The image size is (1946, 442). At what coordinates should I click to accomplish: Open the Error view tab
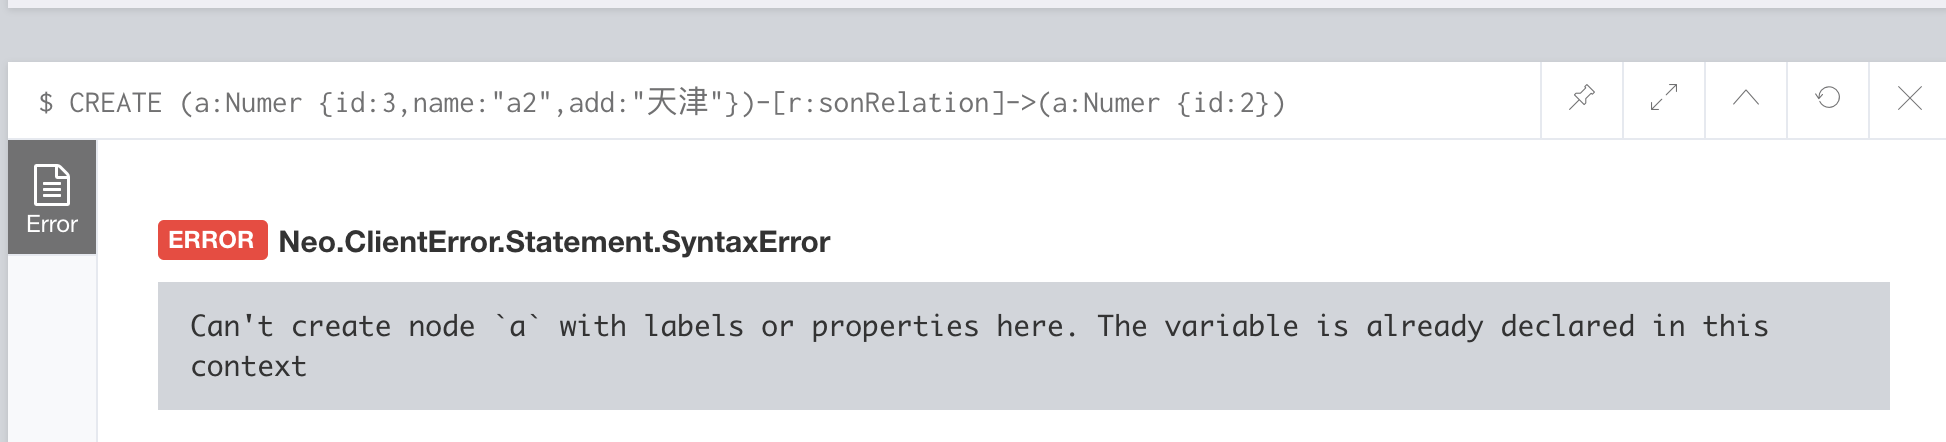click(52, 198)
